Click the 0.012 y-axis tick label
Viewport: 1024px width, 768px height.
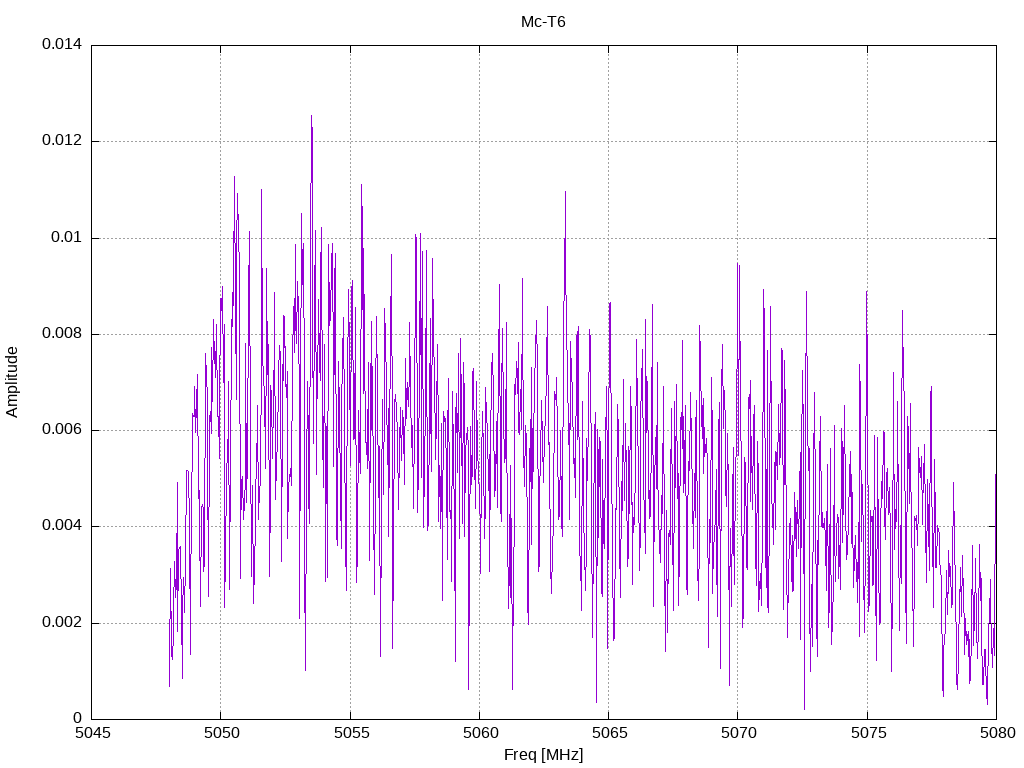(x=62, y=140)
